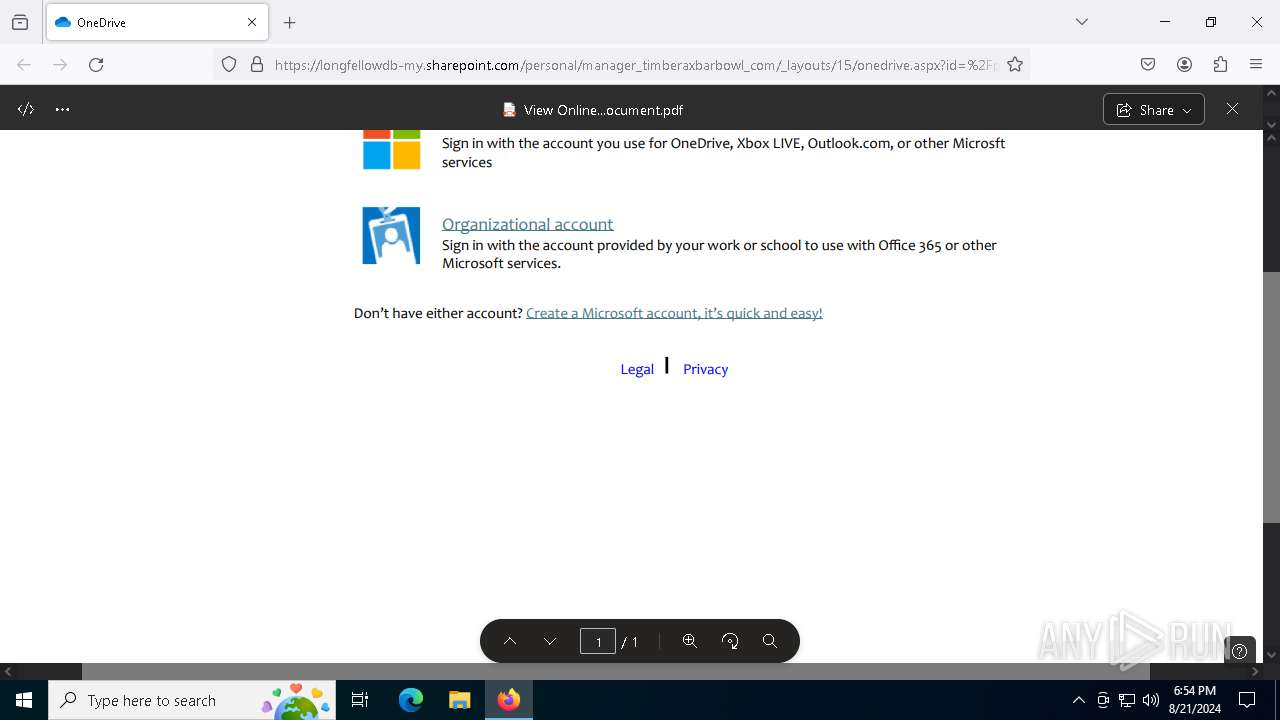Save page to Pocket

click(1148, 64)
